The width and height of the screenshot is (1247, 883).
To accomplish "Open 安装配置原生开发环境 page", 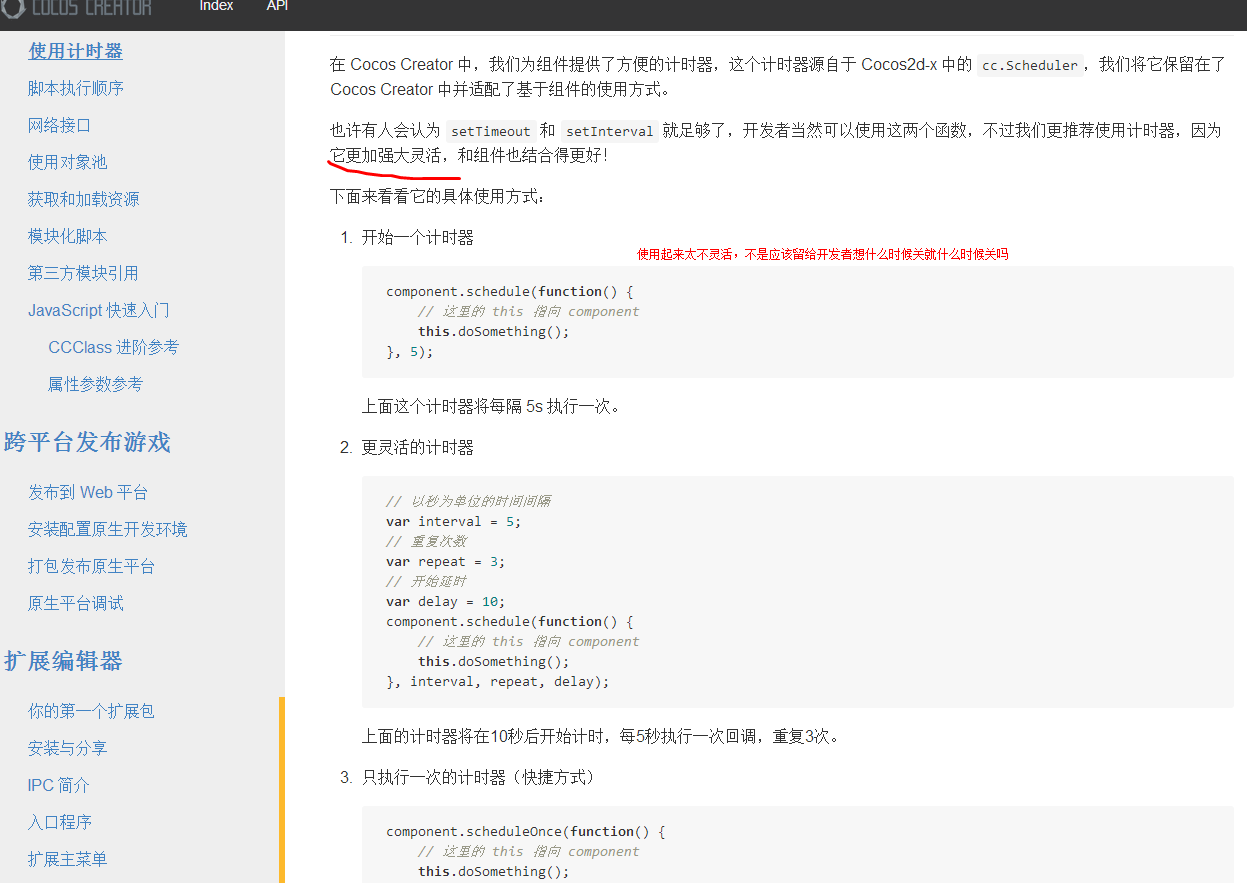I will click(x=107, y=529).
